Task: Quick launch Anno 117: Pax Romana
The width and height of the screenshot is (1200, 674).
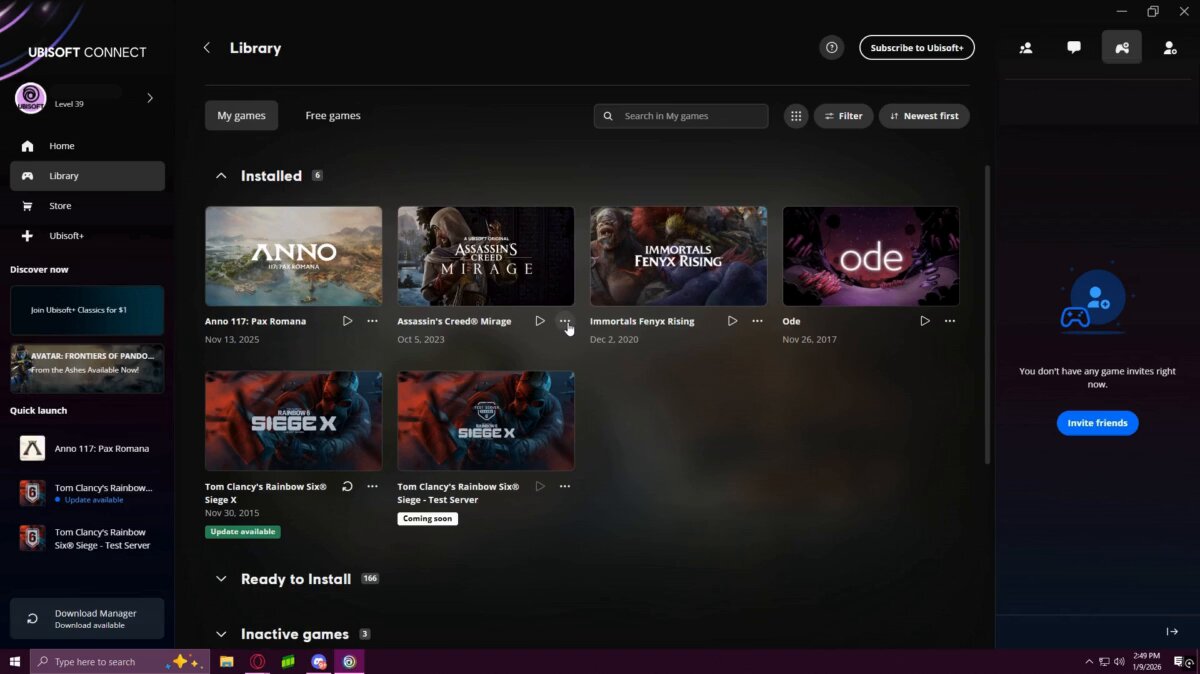Action: click(x=87, y=449)
